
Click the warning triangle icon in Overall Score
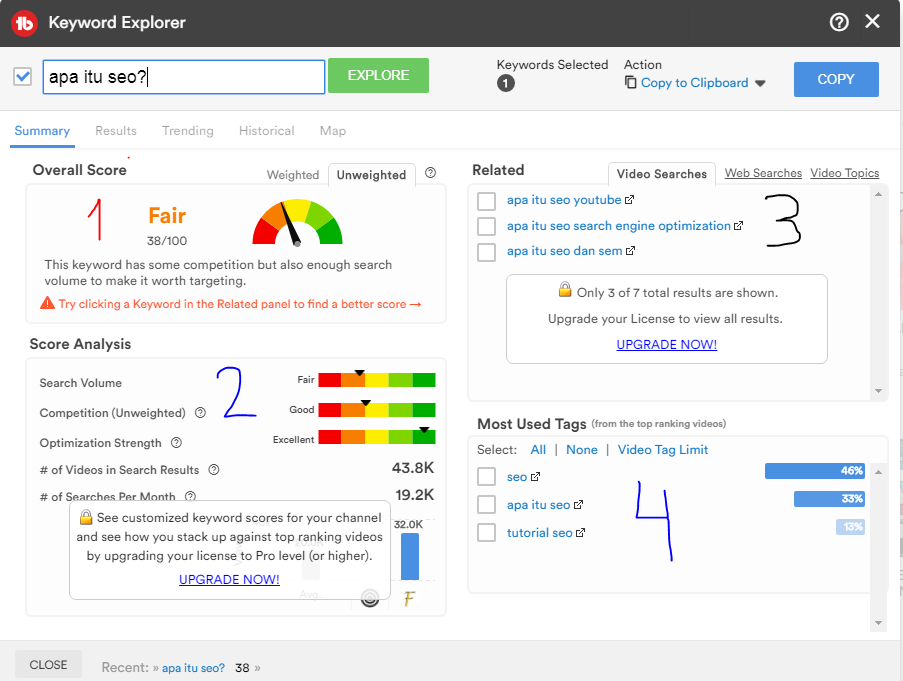(47, 303)
